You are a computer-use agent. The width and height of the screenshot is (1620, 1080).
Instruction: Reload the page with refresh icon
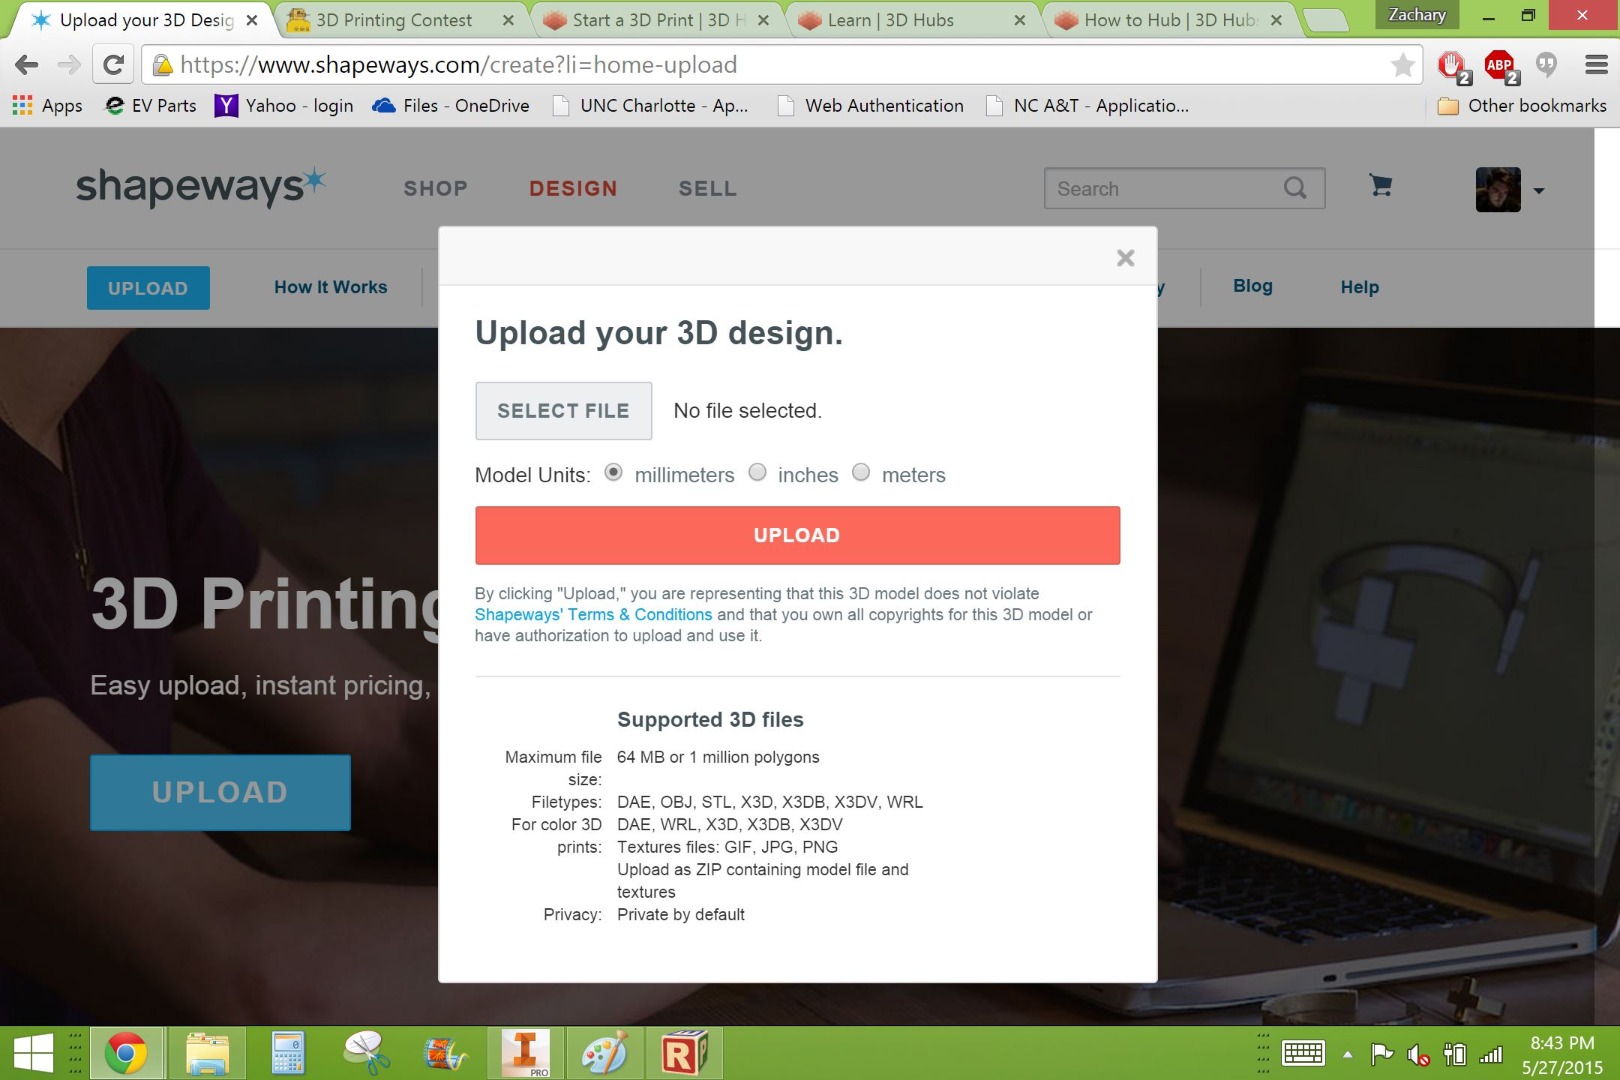[x=113, y=65]
